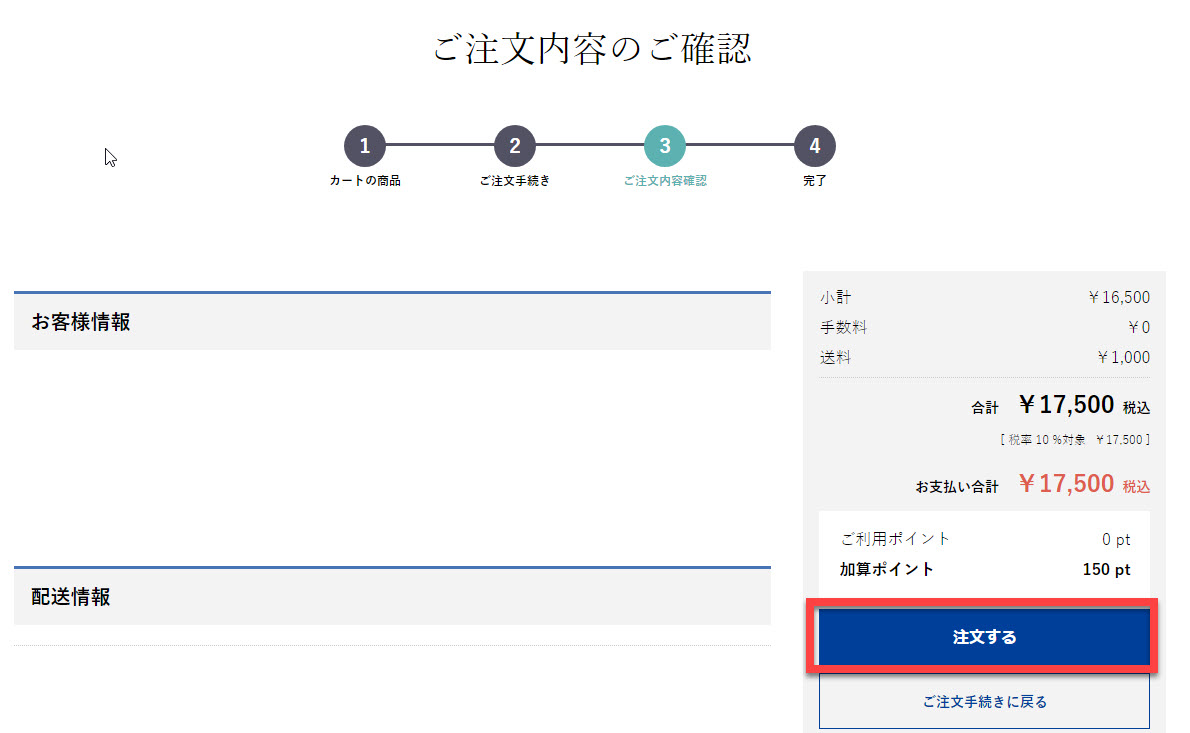Select step 3 circle ご注文内容確認
The height and width of the screenshot is (733, 1190).
tap(665, 146)
